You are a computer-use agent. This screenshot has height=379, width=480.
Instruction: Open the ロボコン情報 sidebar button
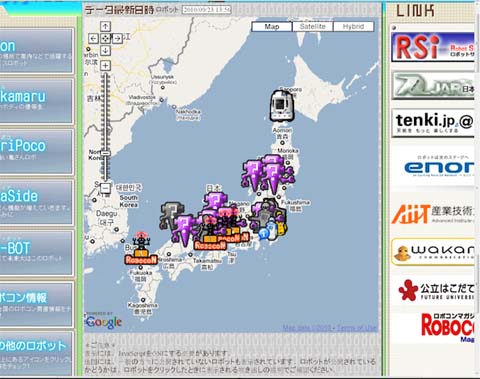(x=36, y=304)
